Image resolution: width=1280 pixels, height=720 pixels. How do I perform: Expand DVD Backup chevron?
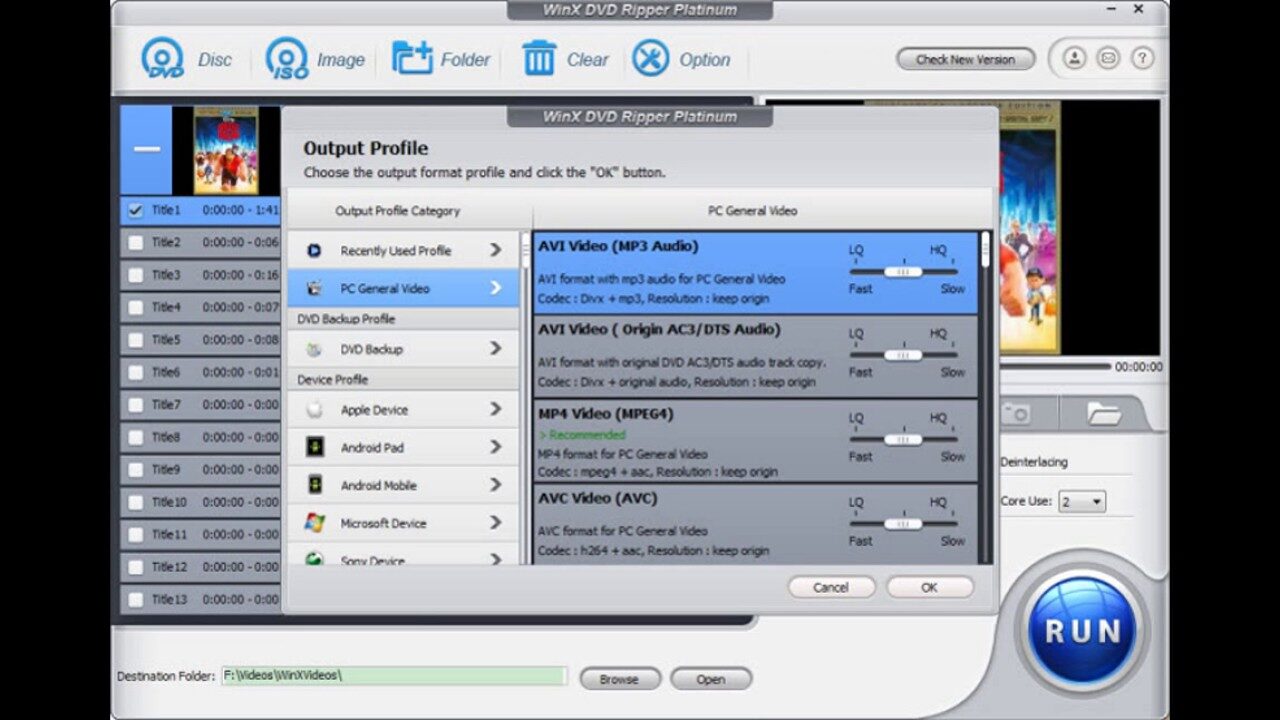(x=496, y=349)
